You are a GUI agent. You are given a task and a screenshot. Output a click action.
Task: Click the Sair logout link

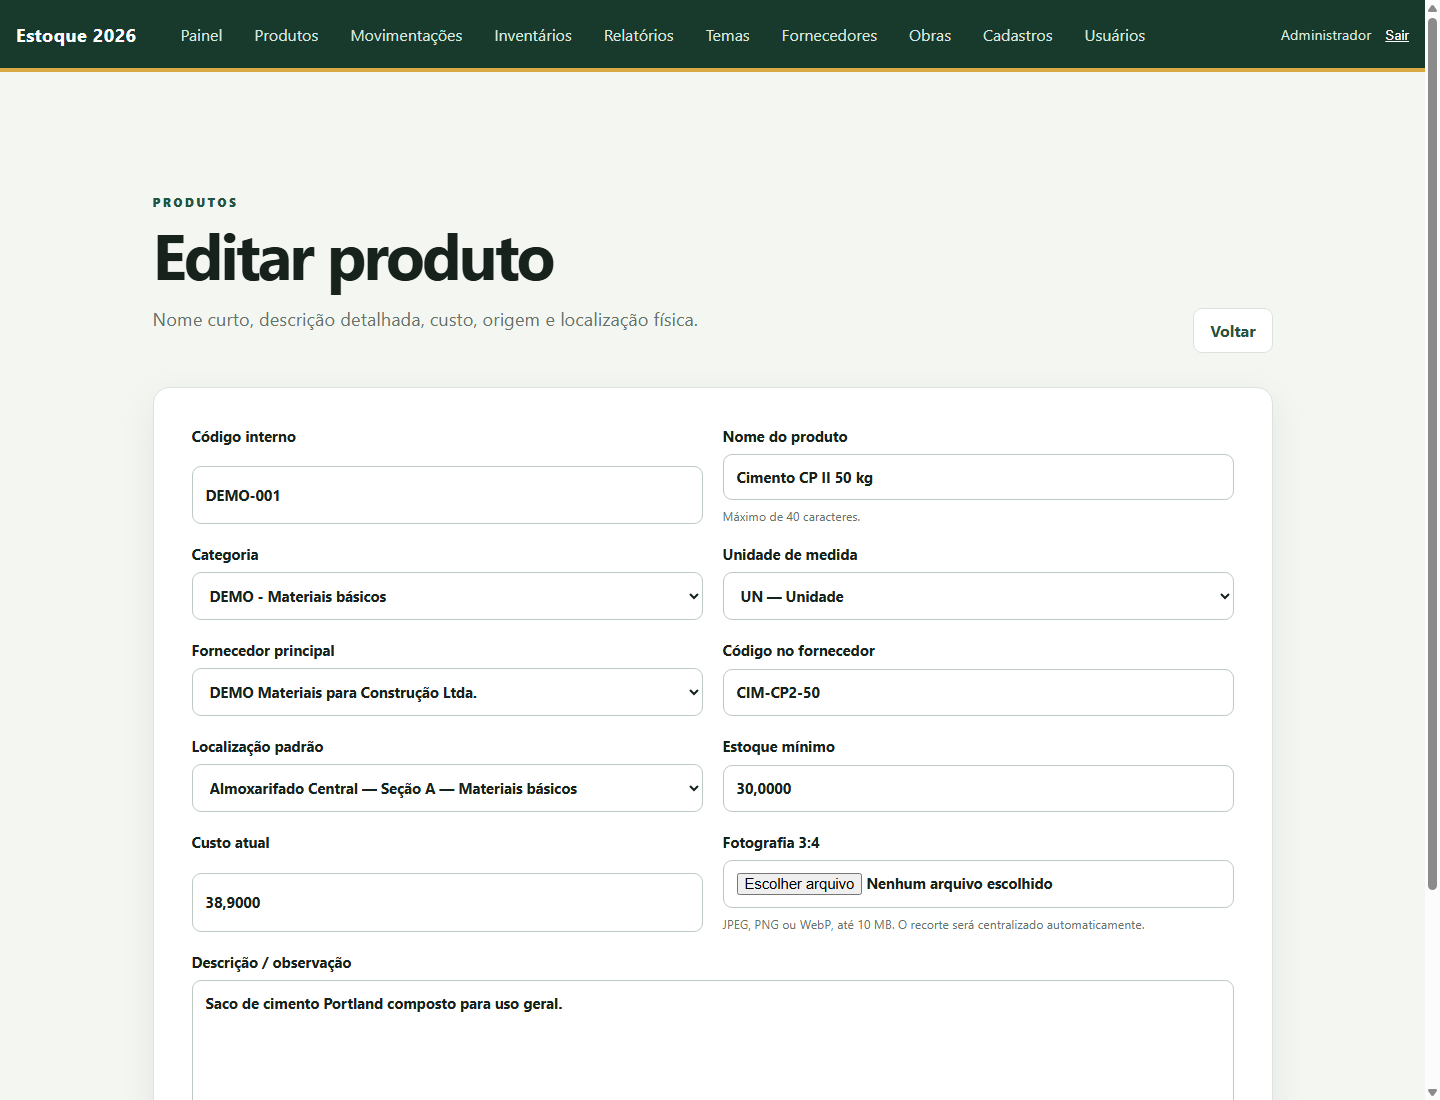[x=1397, y=35]
